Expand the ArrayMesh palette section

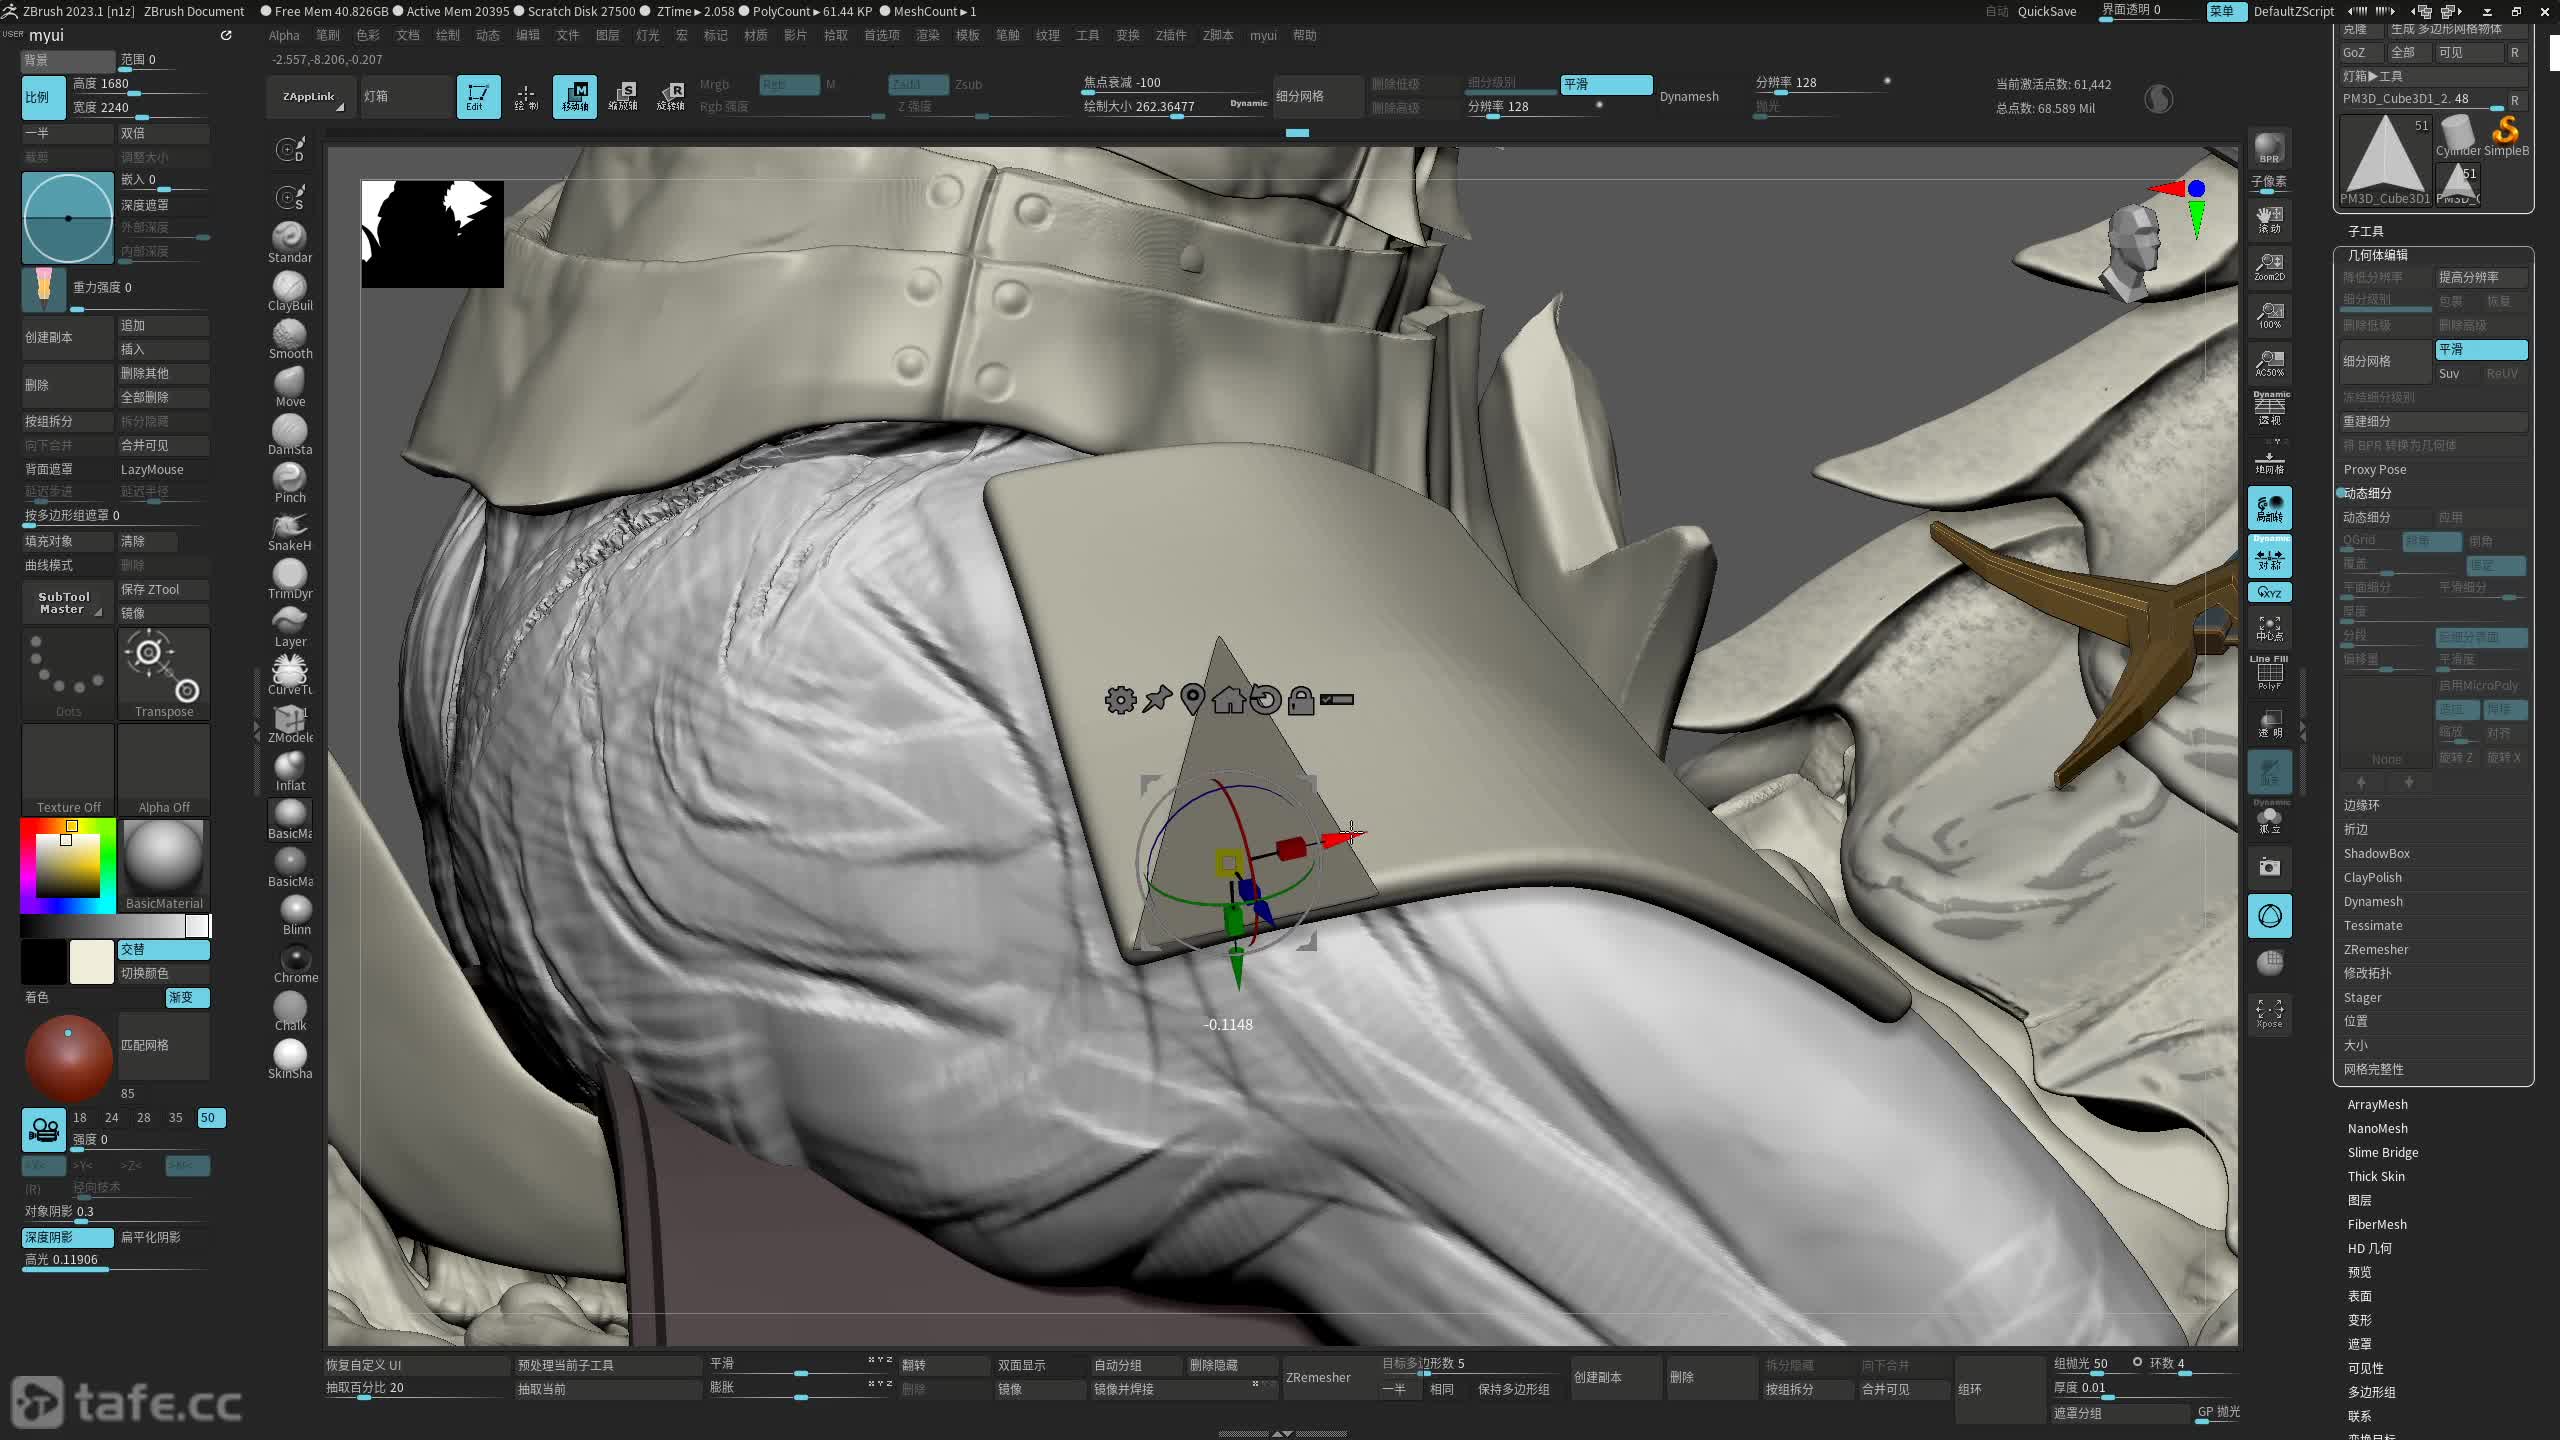coord(2377,1104)
